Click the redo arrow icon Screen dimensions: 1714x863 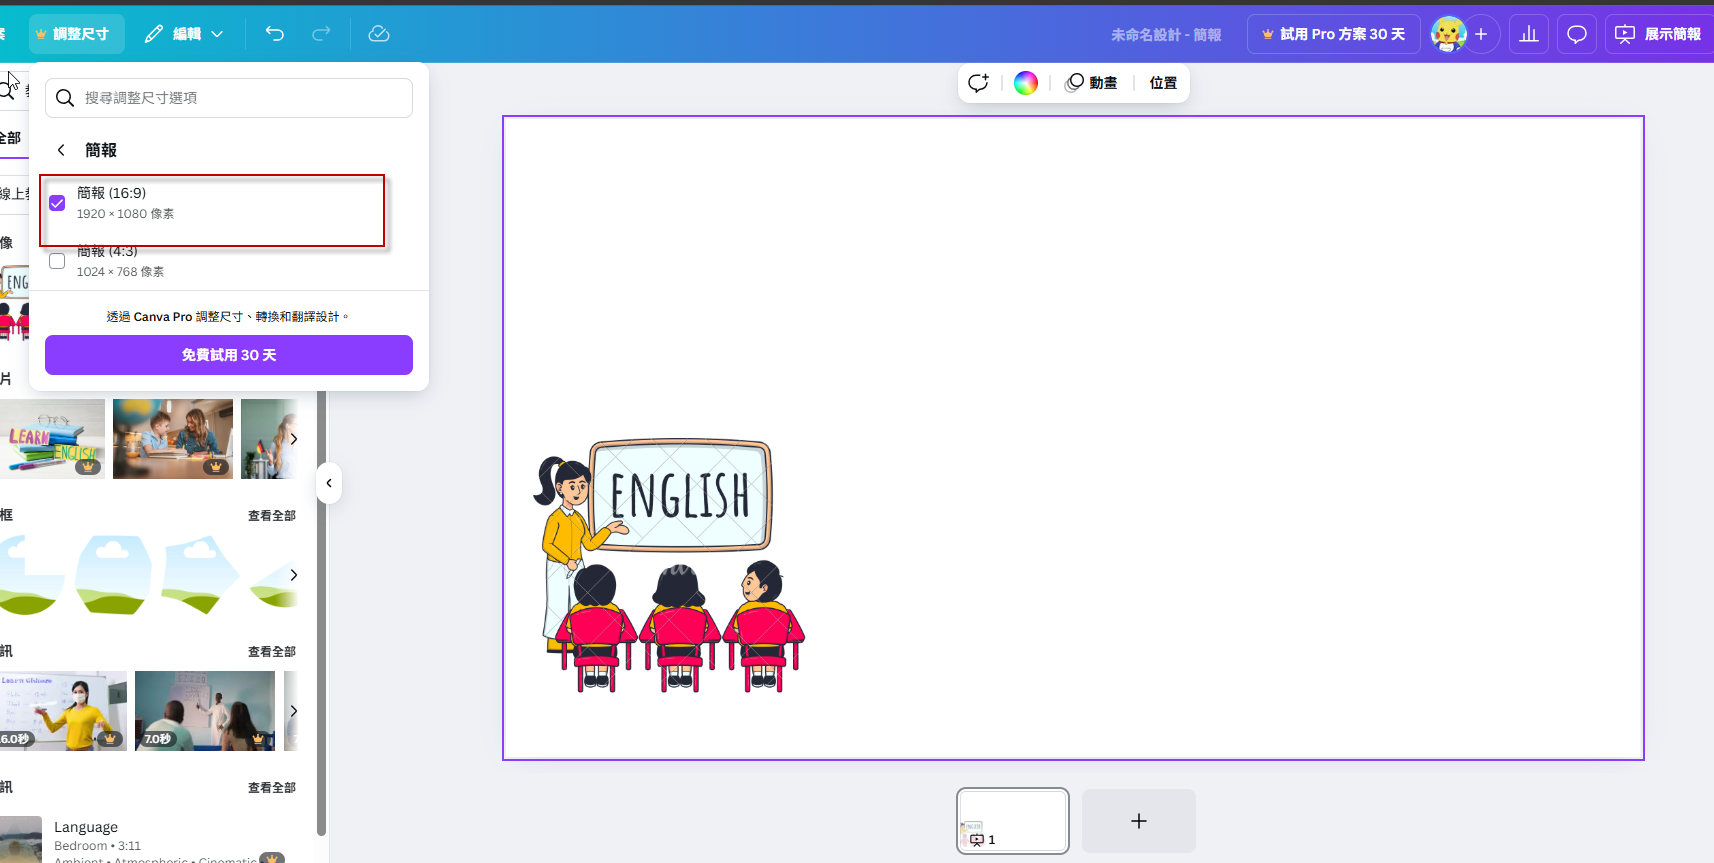coord(321,34)
